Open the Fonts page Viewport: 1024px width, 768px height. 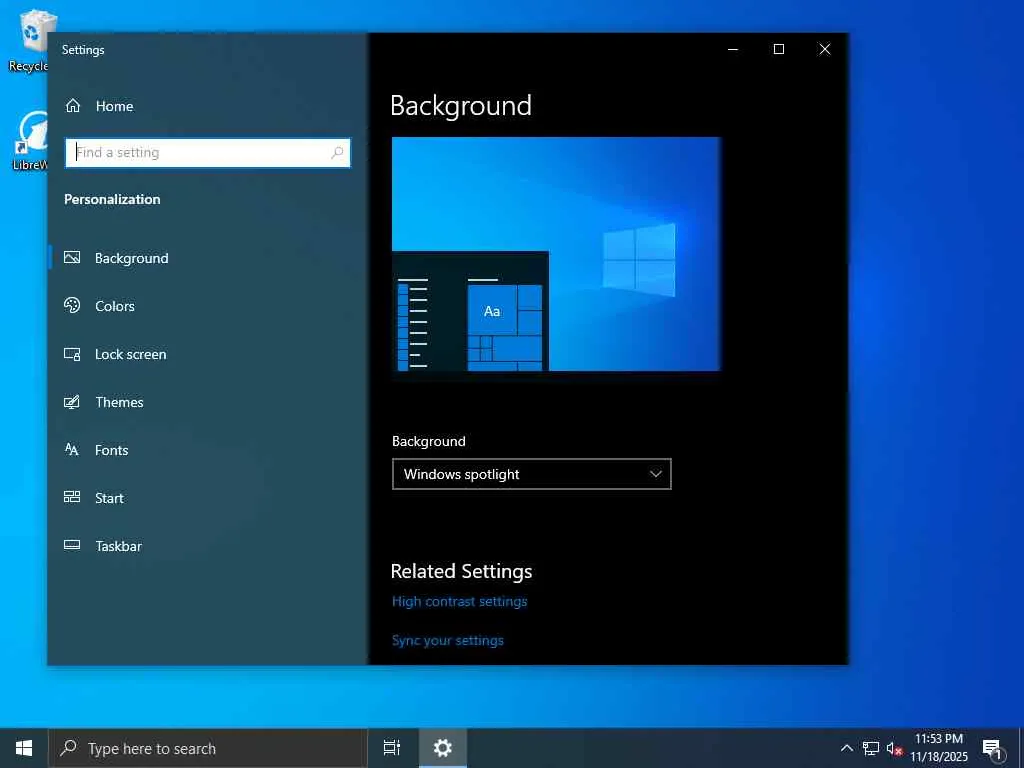tap(208, 450)
